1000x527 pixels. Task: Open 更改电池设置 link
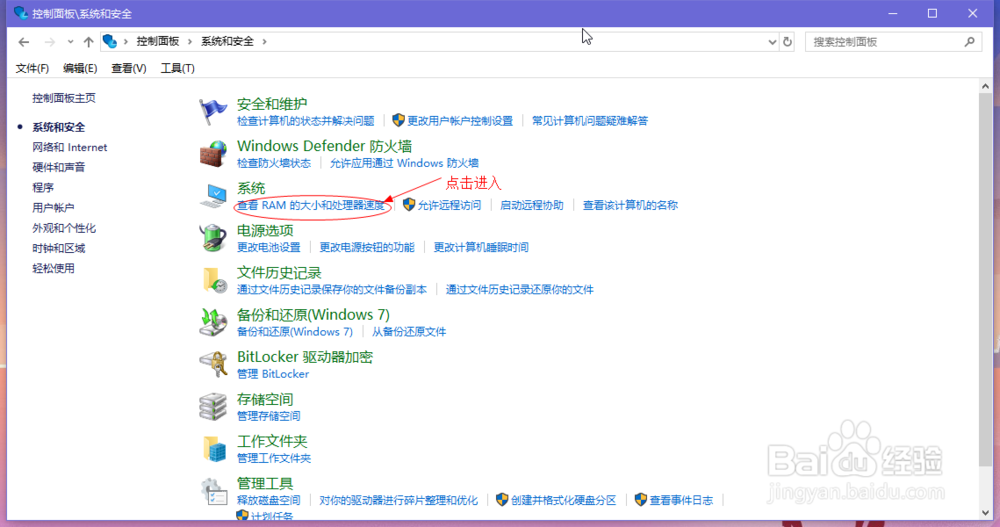(x=268, y=248)
